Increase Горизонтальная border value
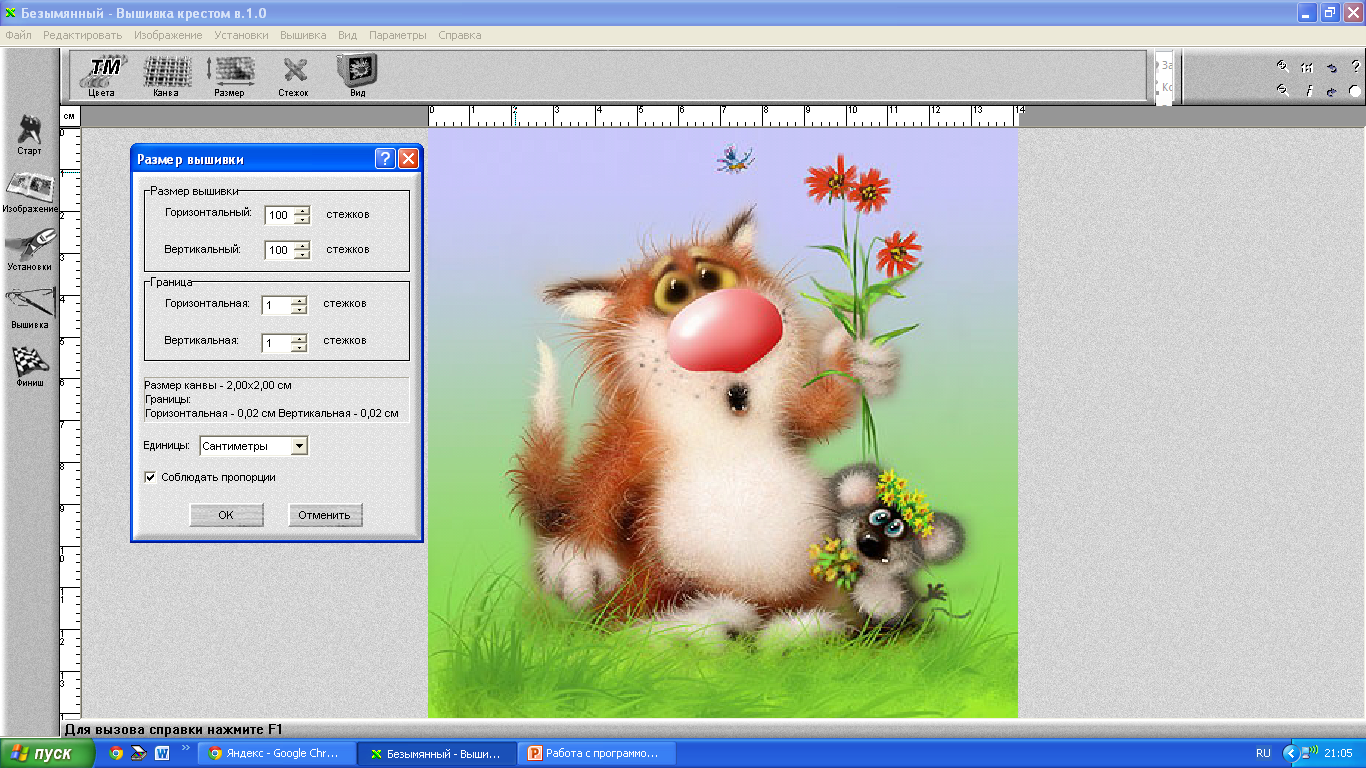Image resolution: width=1366 pixels, height=768 pixels. click(298, 300)
